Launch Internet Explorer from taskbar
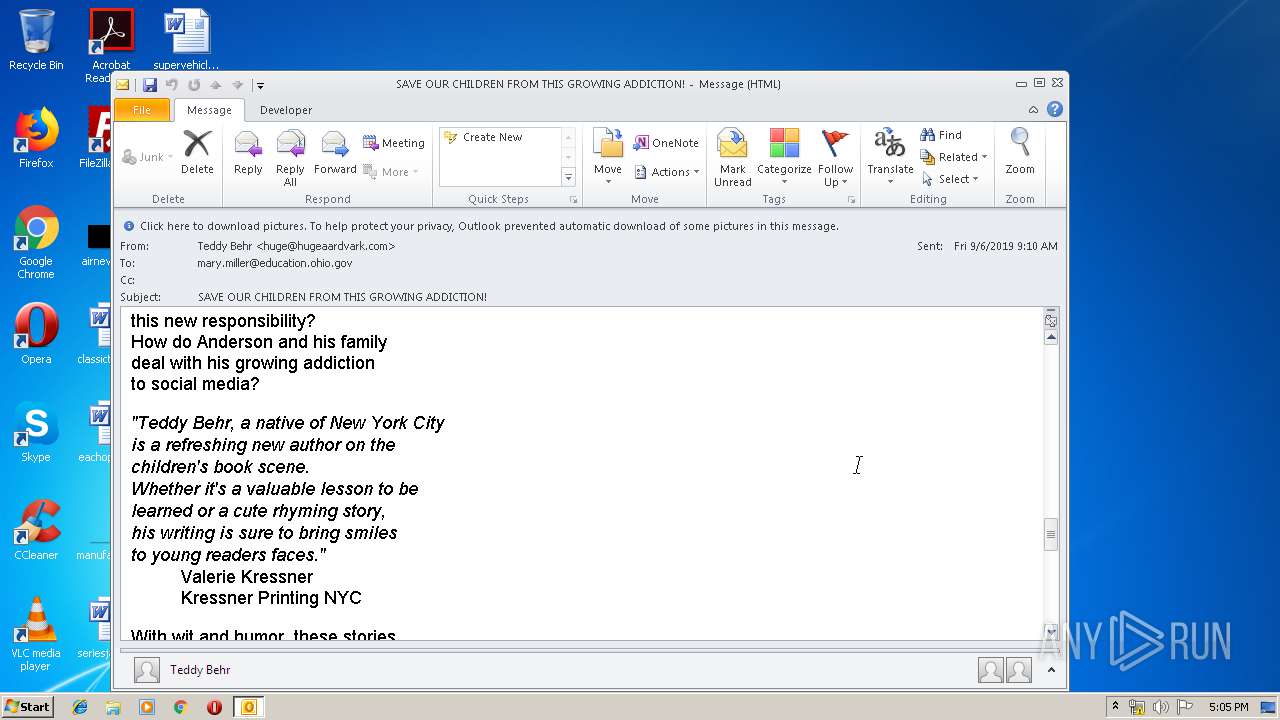 pos(80,707)
